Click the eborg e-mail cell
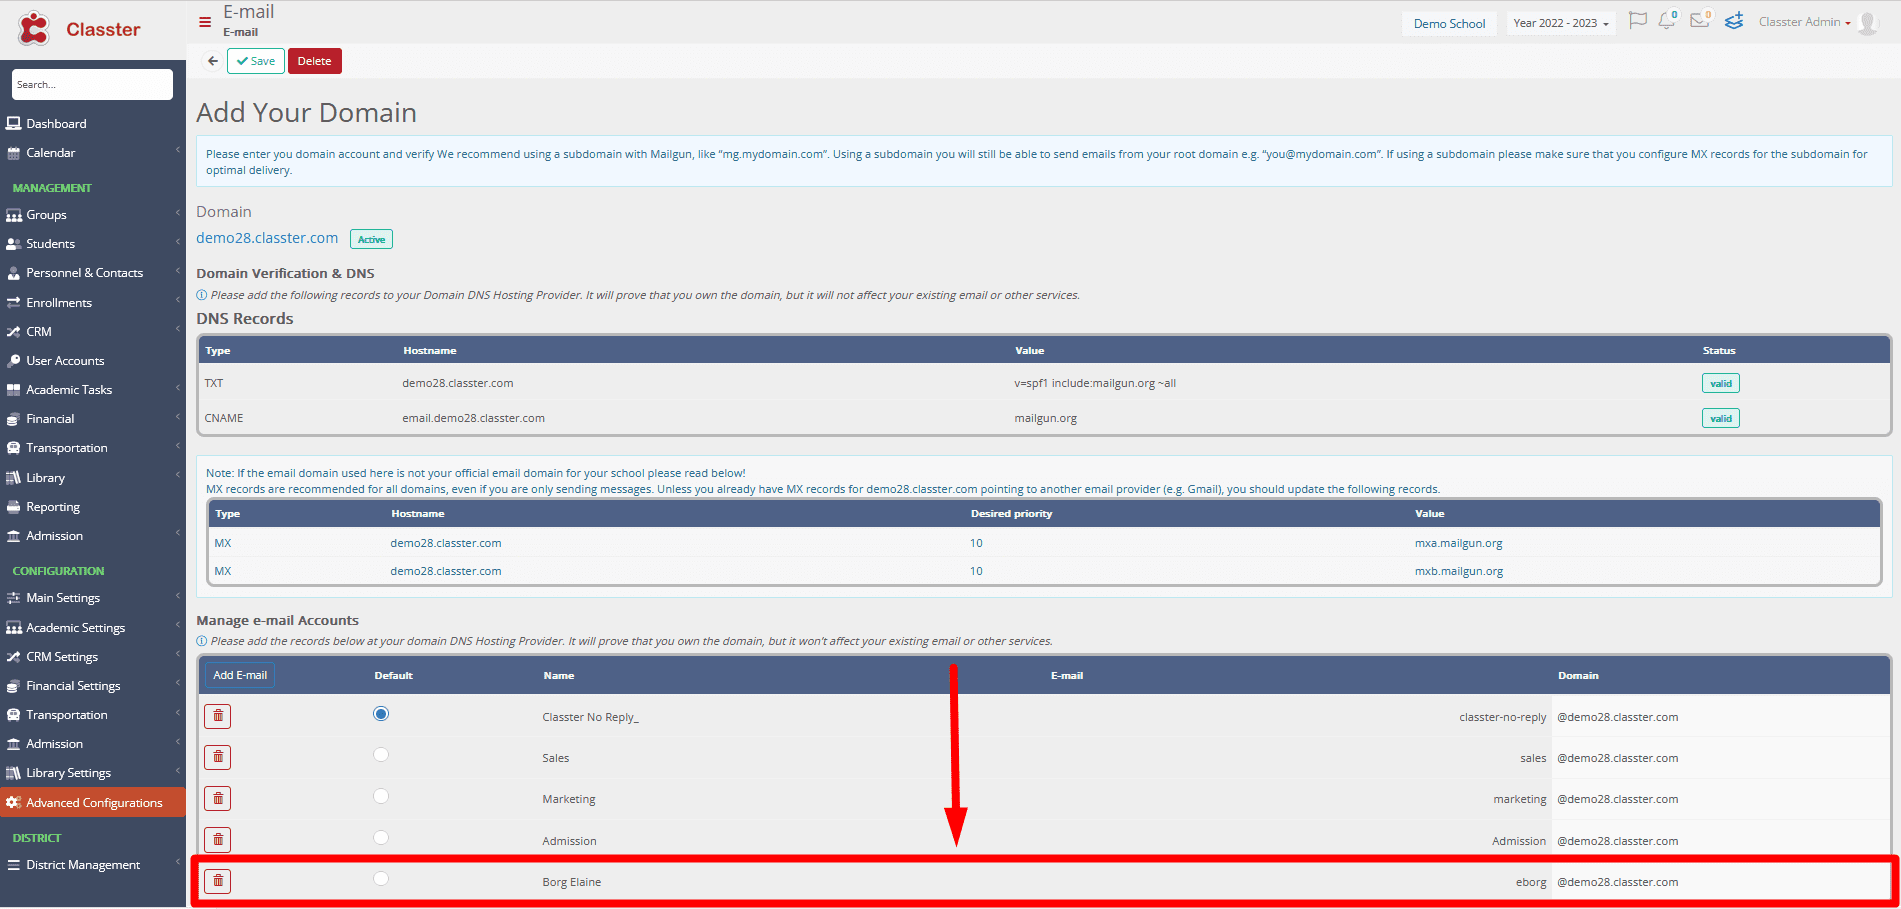This screenshot has width=1901, height=909. (1531, 882)
